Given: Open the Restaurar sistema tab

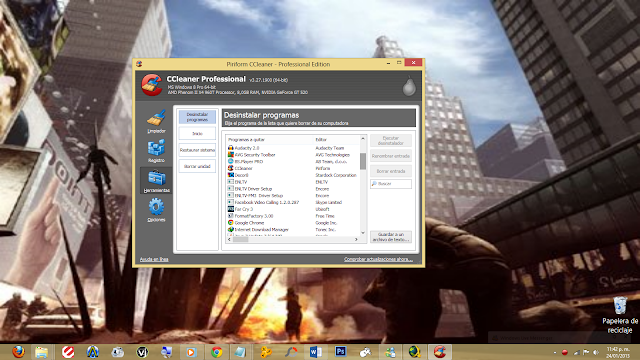Looking at the screenshot, I should pyautogui.click(x=197, y=150).
